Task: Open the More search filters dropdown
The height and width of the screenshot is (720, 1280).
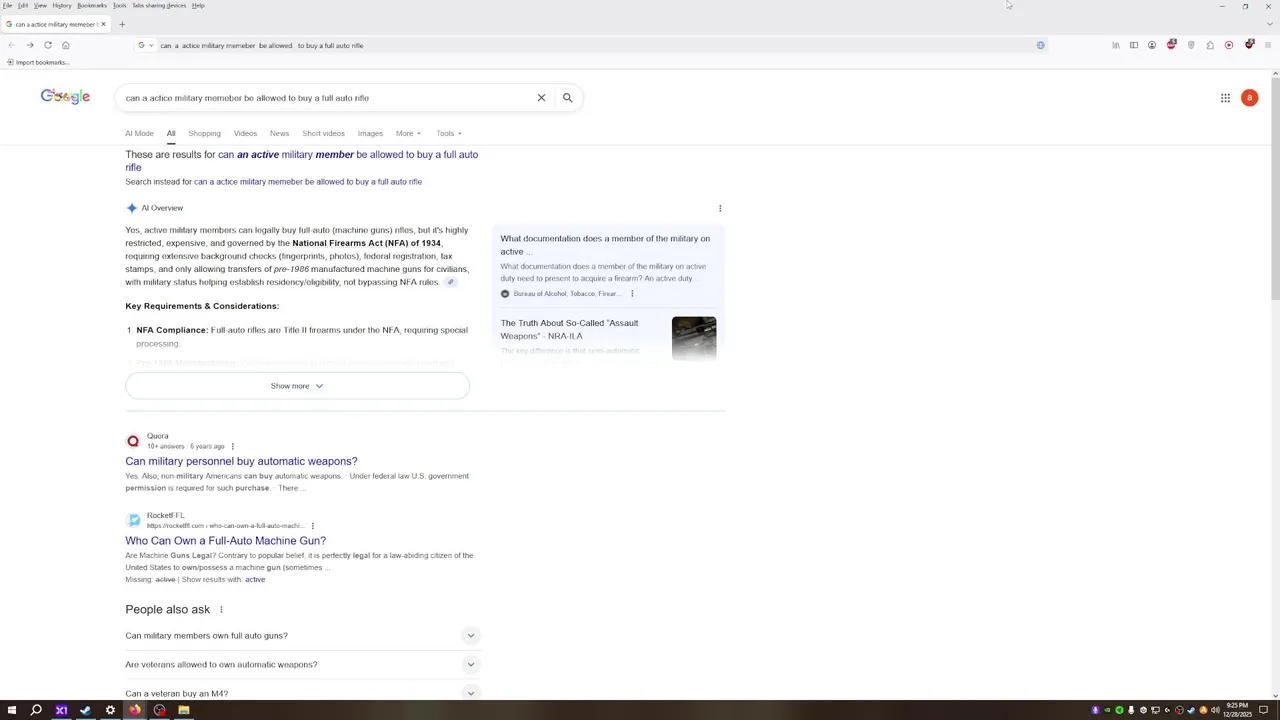Action: [408, 133]
